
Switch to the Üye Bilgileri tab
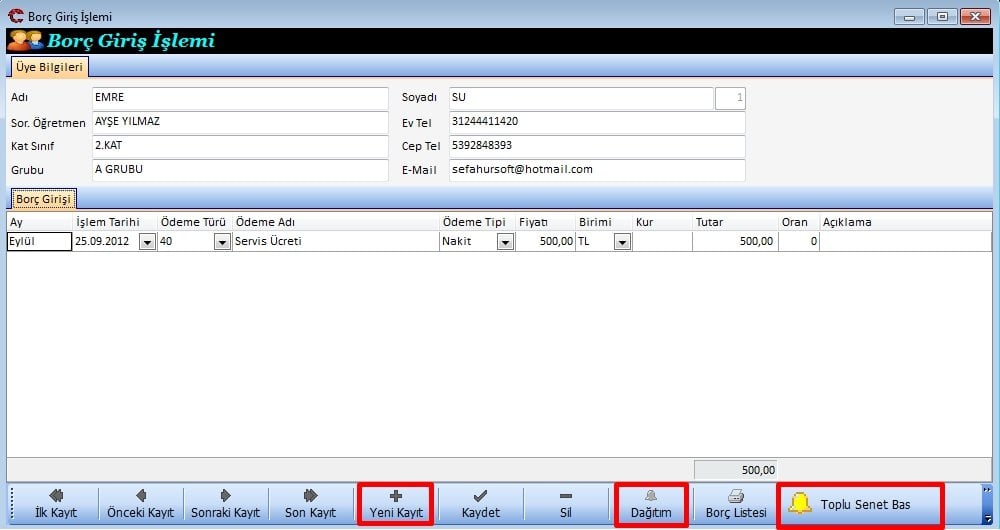pos(49,67)
